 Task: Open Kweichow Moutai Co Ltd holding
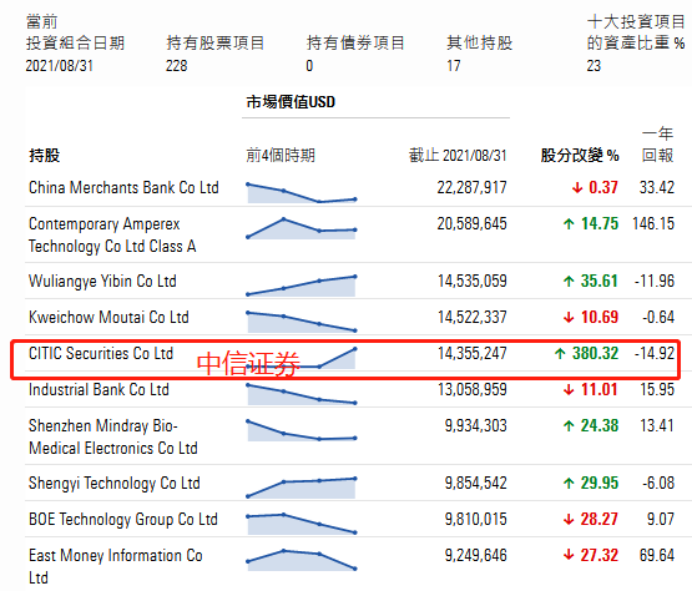pos(109,317)
